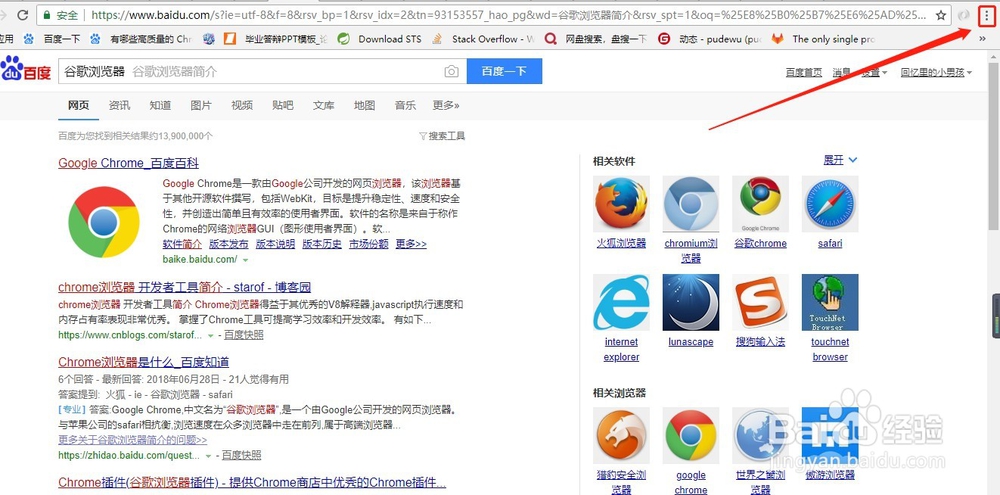
Task: Open 更多关于谷歌浏览器简介的问题>> link
Action: (x=133, y=440)
